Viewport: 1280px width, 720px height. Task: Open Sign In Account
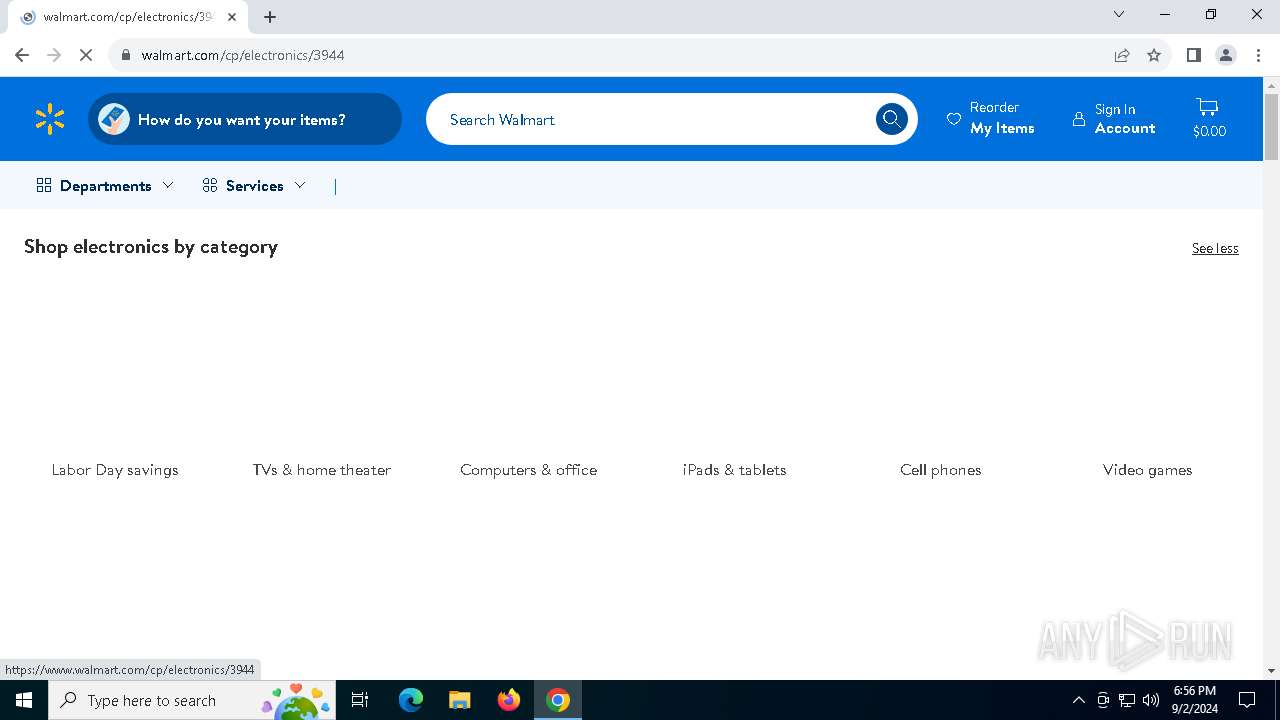tap(1114, 118)
